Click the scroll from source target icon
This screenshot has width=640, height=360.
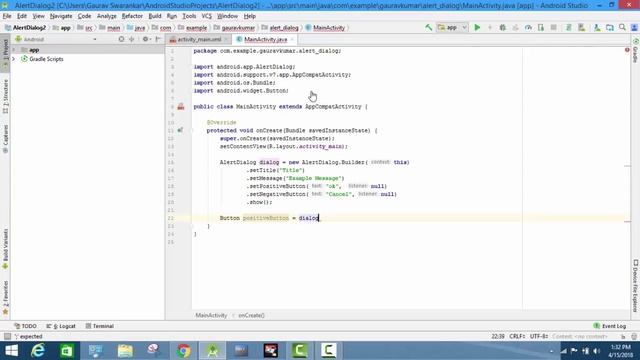121,39
